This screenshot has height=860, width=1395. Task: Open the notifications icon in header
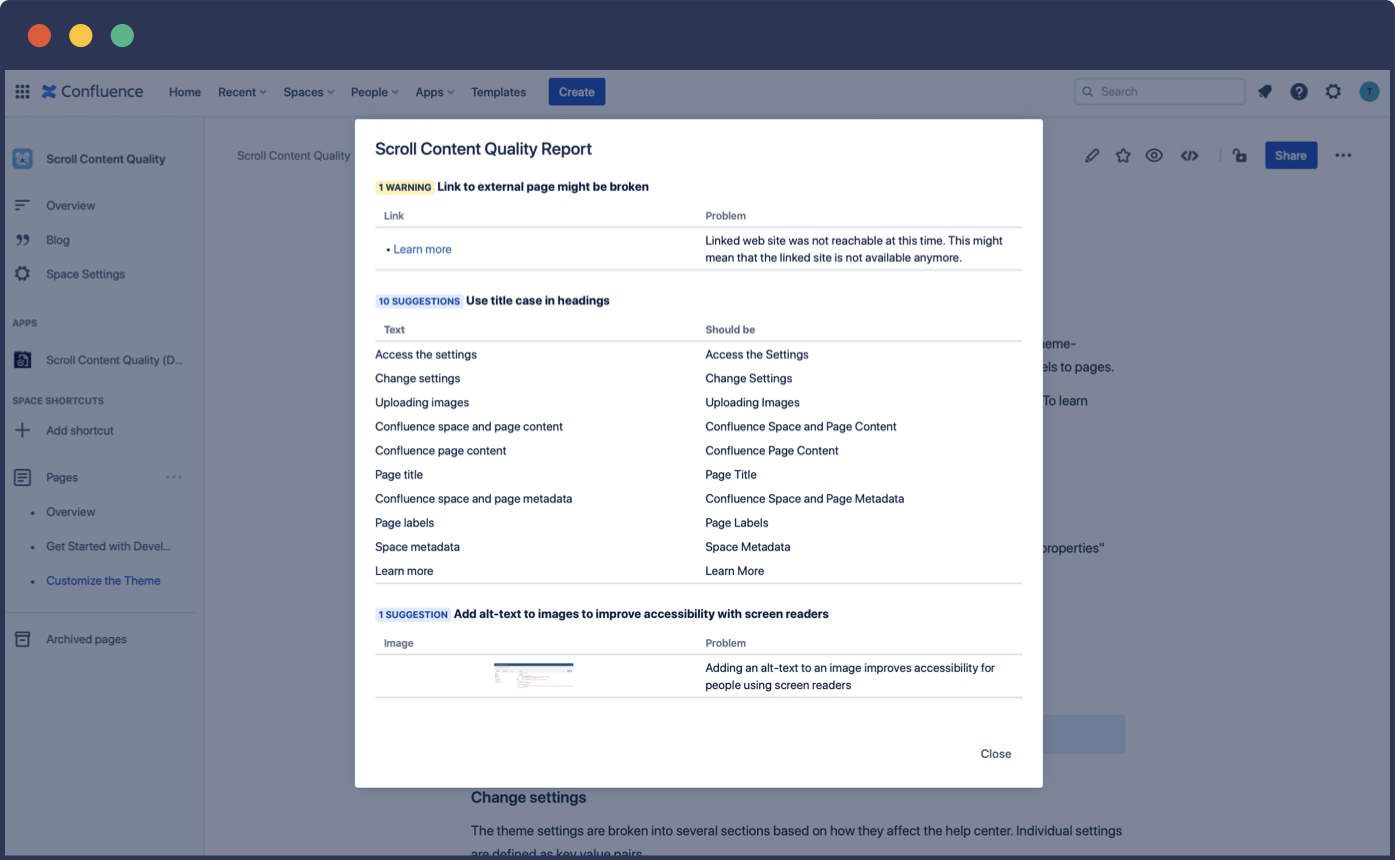click(1265, 92)
